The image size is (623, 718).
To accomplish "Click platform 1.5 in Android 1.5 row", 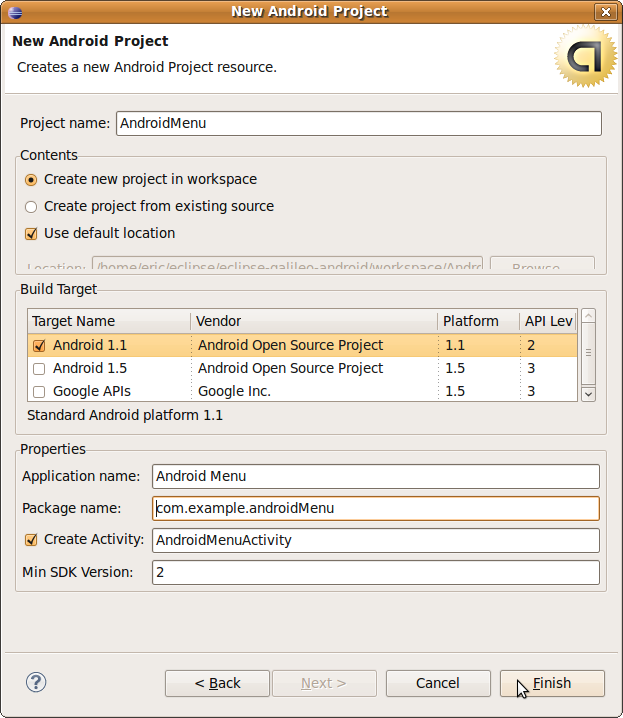I will point(479,368).
